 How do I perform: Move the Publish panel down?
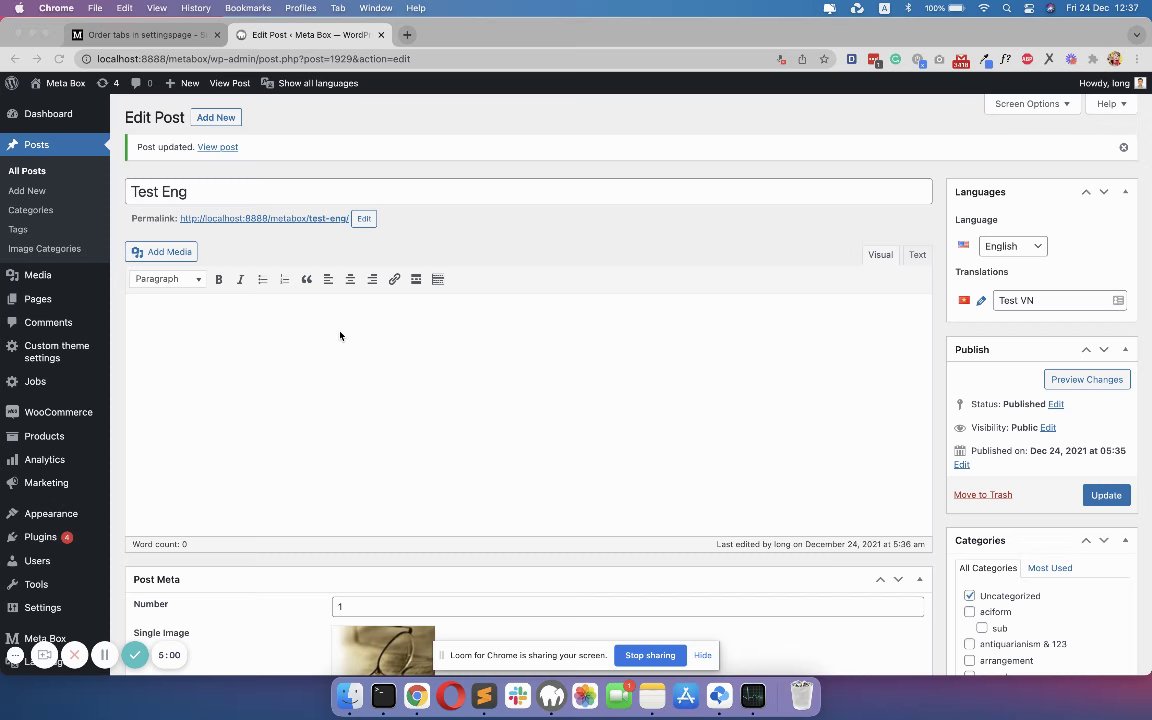1104,350
